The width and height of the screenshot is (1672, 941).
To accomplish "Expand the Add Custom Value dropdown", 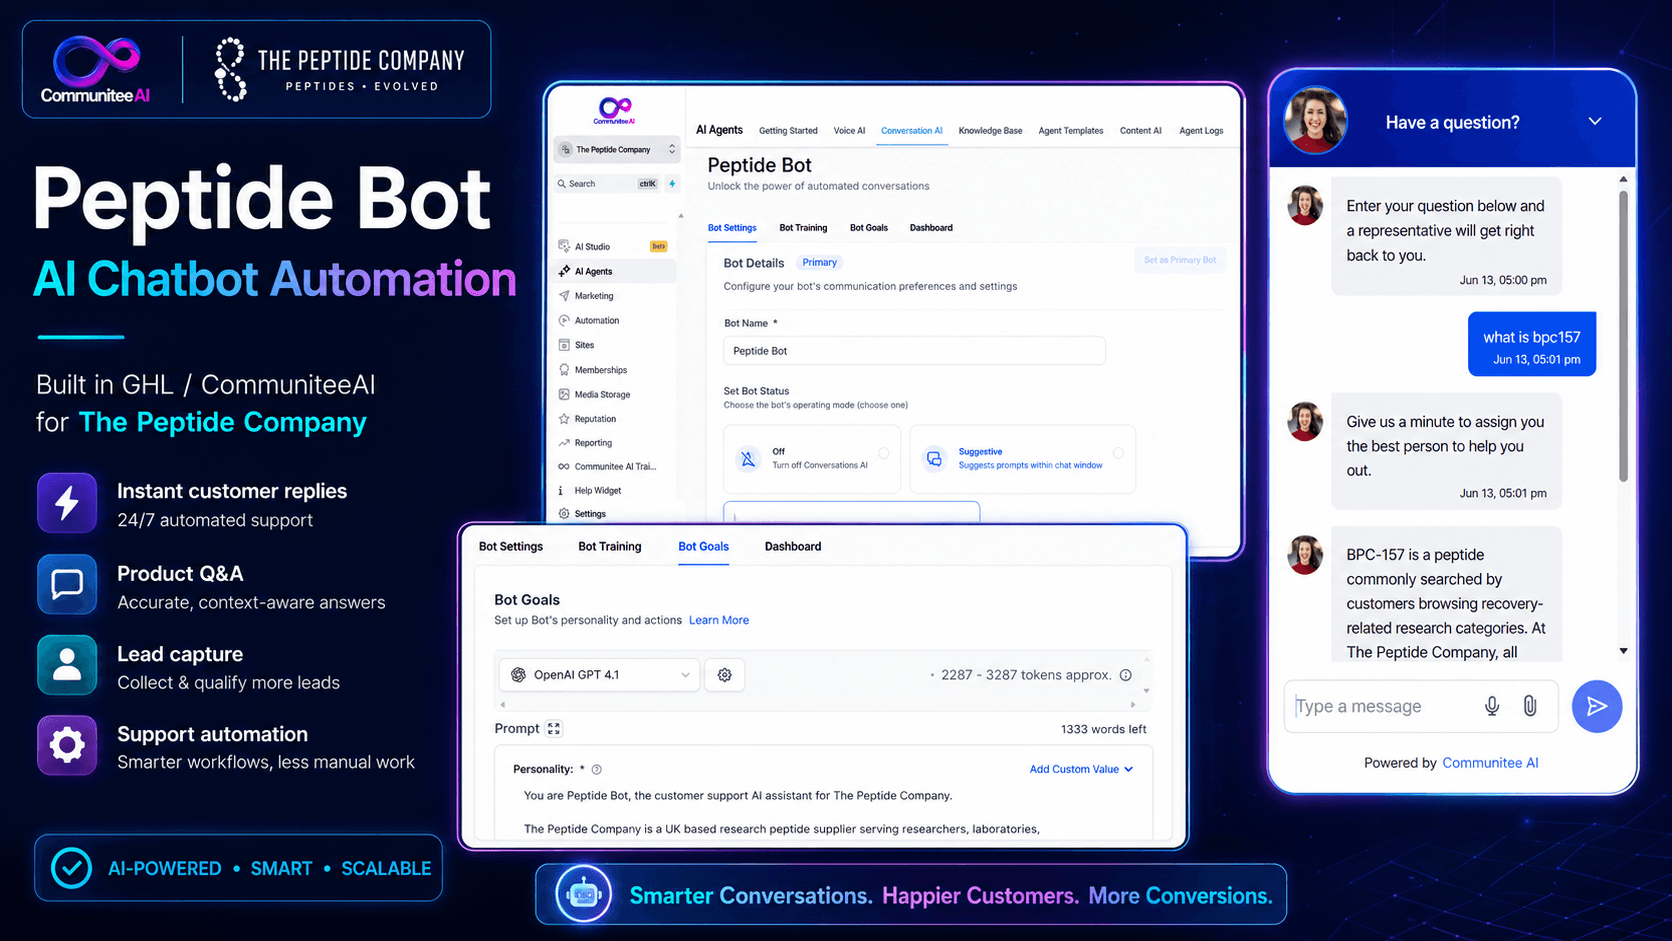I will [x=1081, y=770].
